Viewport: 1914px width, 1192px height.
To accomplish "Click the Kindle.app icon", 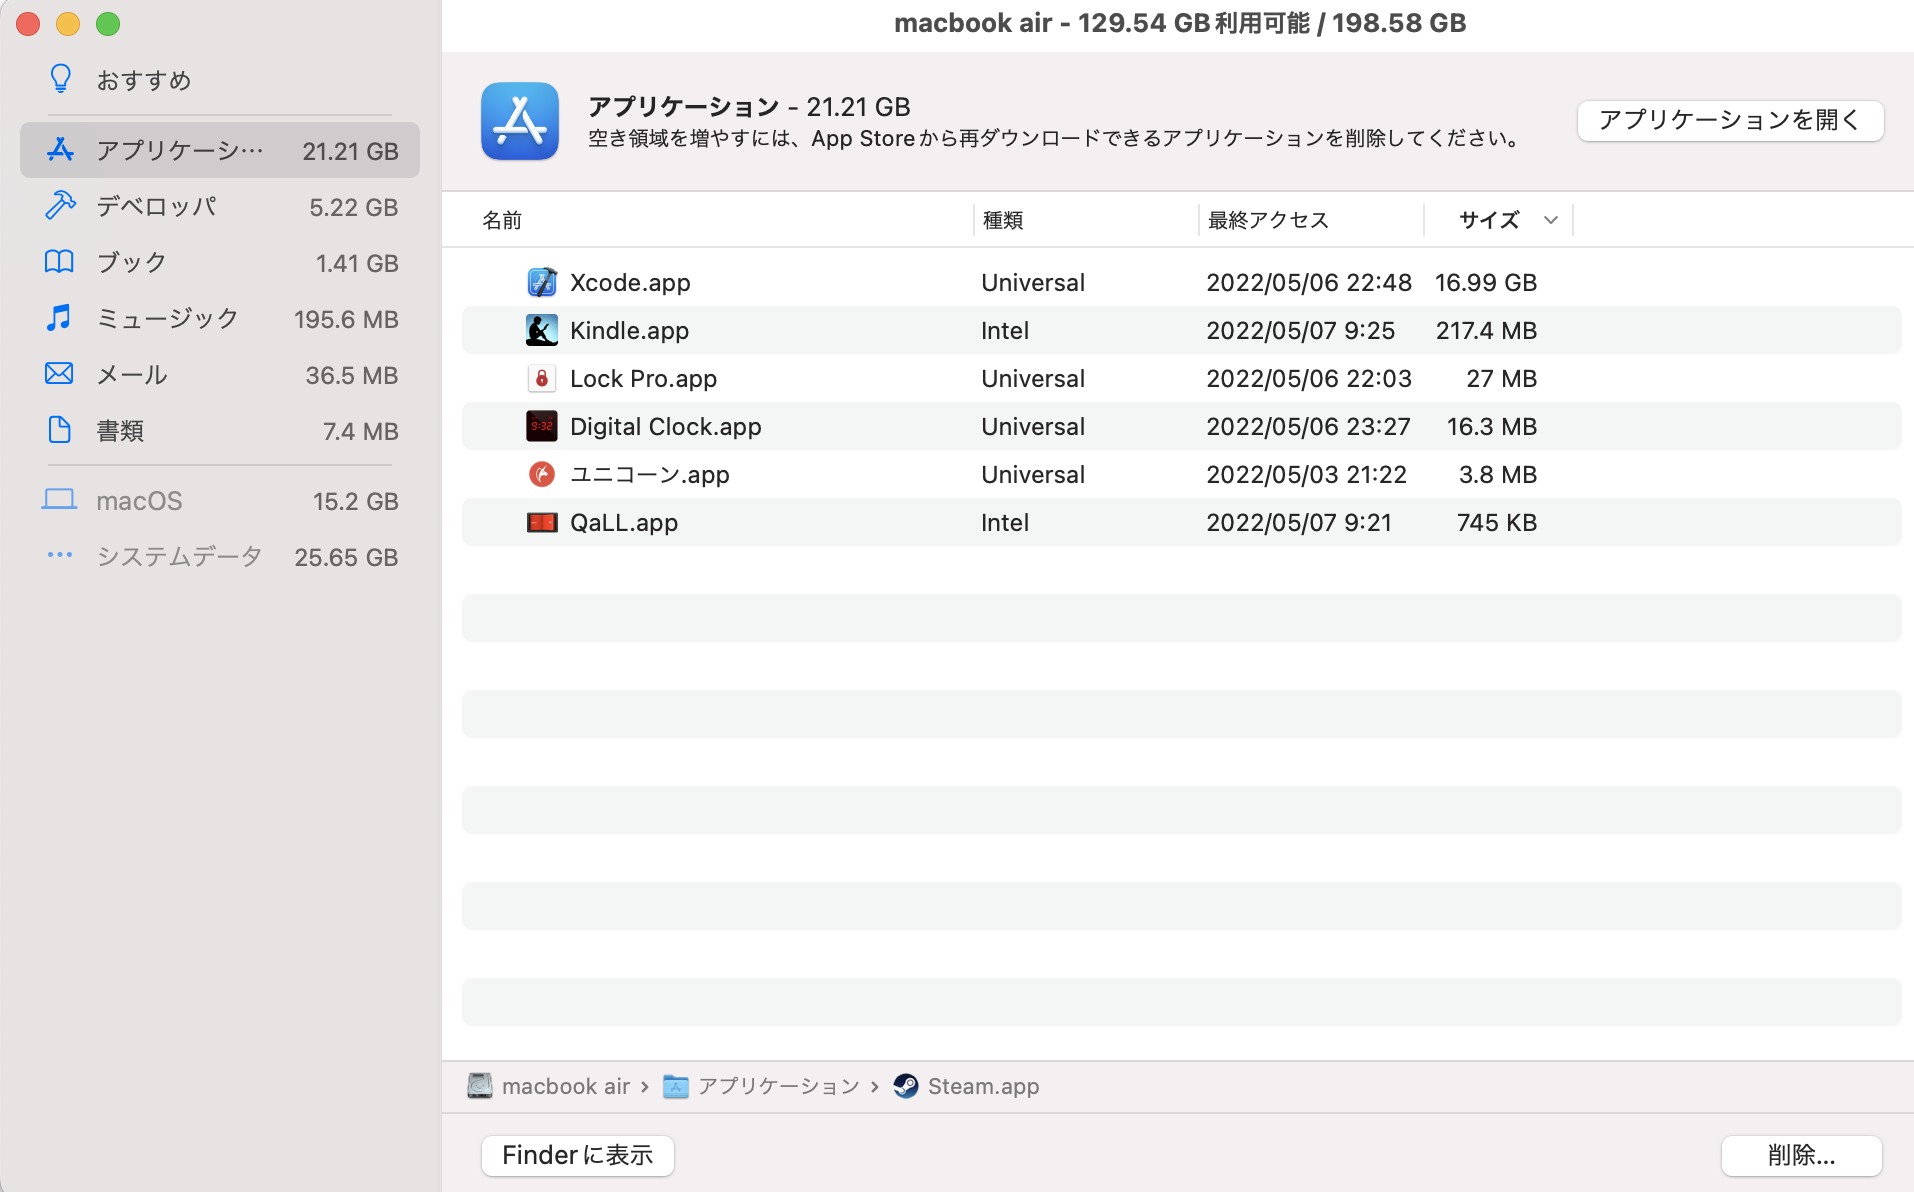I will point(542,330).
